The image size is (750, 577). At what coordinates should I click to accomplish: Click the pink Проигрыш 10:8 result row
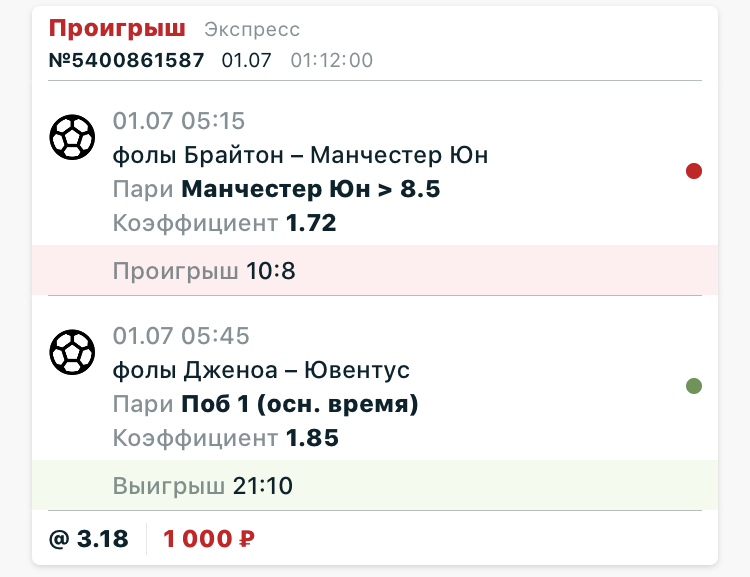[x=375, y=270]
